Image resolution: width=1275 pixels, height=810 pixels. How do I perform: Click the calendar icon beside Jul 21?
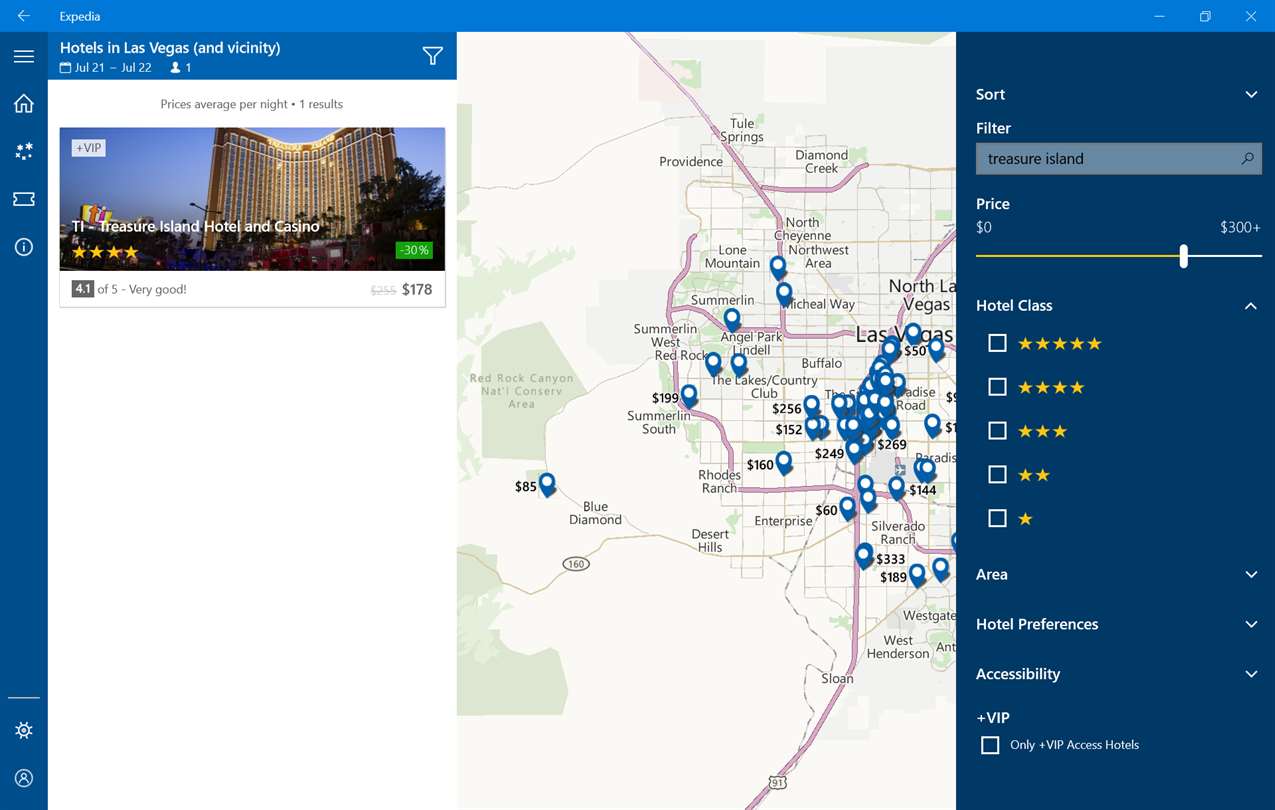(x=66, y=68)
